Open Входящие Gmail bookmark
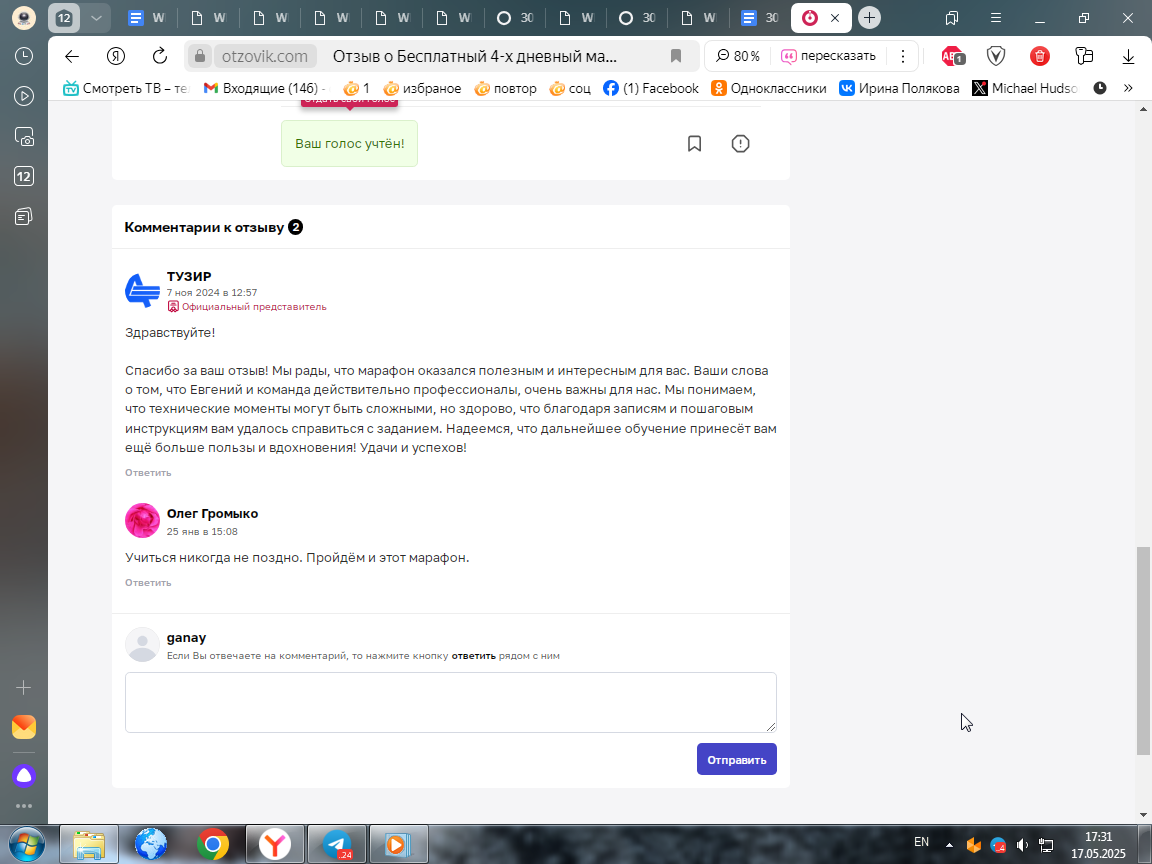This screenshot has width=1152, height=864. [x=264, y=88]
